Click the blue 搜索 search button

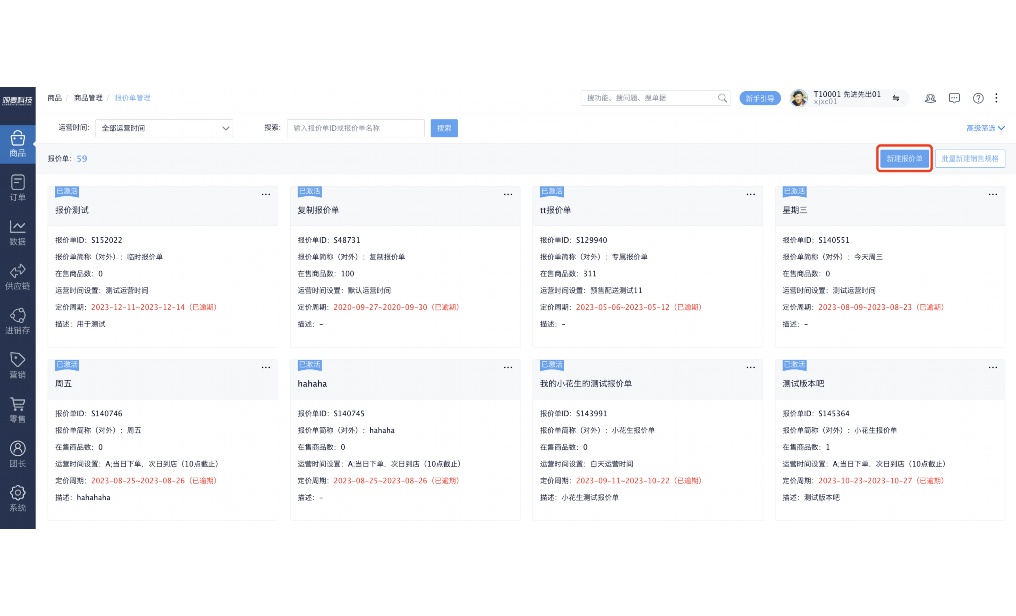click(x=444, y=128)
